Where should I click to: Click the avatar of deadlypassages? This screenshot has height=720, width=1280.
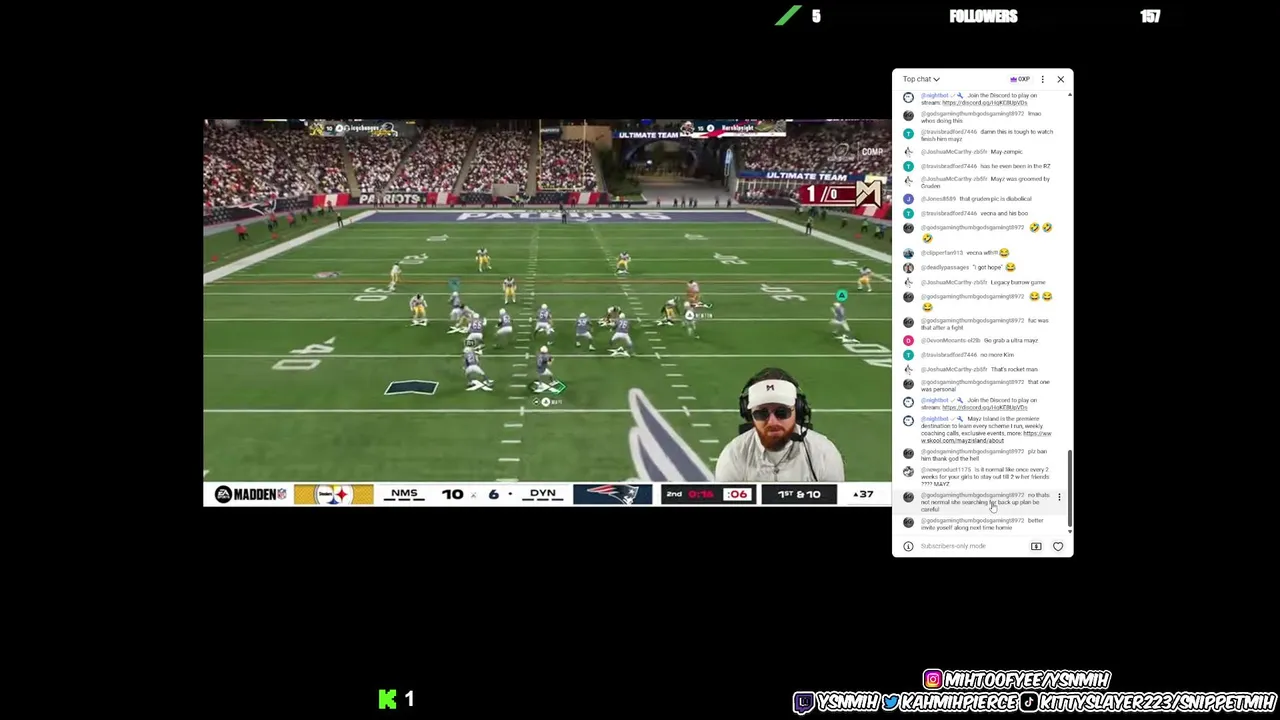(908, 267)
